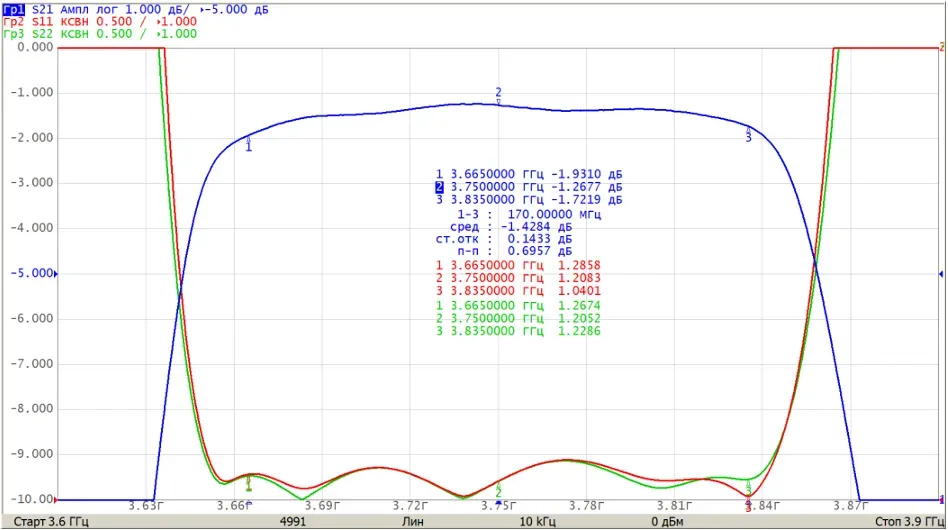Click red readout 2 with value 1.2083
Image resolution: width=948 pixels, height=530 pixels.
pyautogui.click(x=518, y=278)
